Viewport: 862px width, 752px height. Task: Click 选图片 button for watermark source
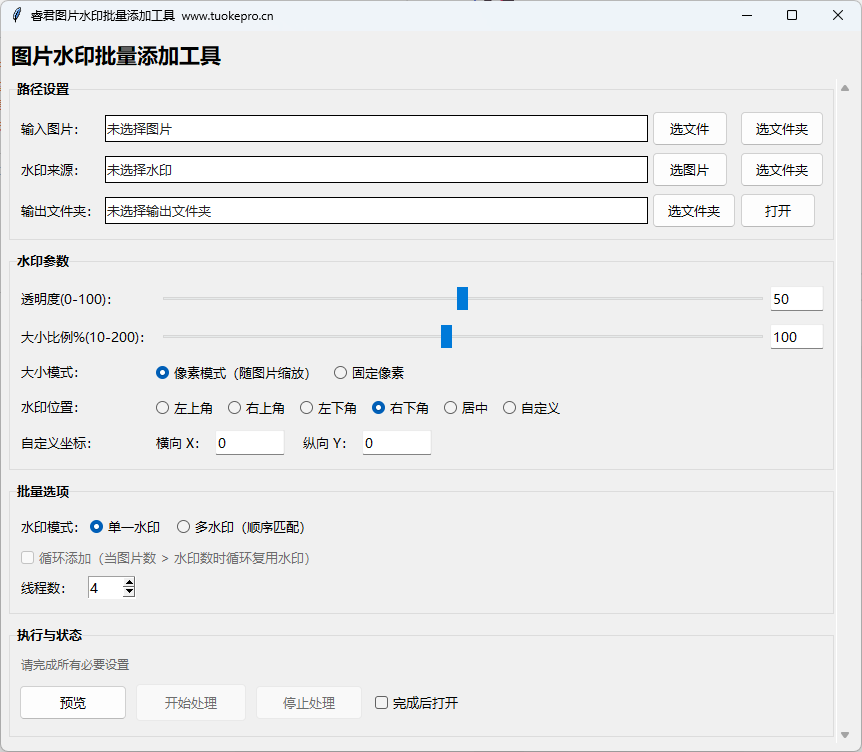pos(689,170)
